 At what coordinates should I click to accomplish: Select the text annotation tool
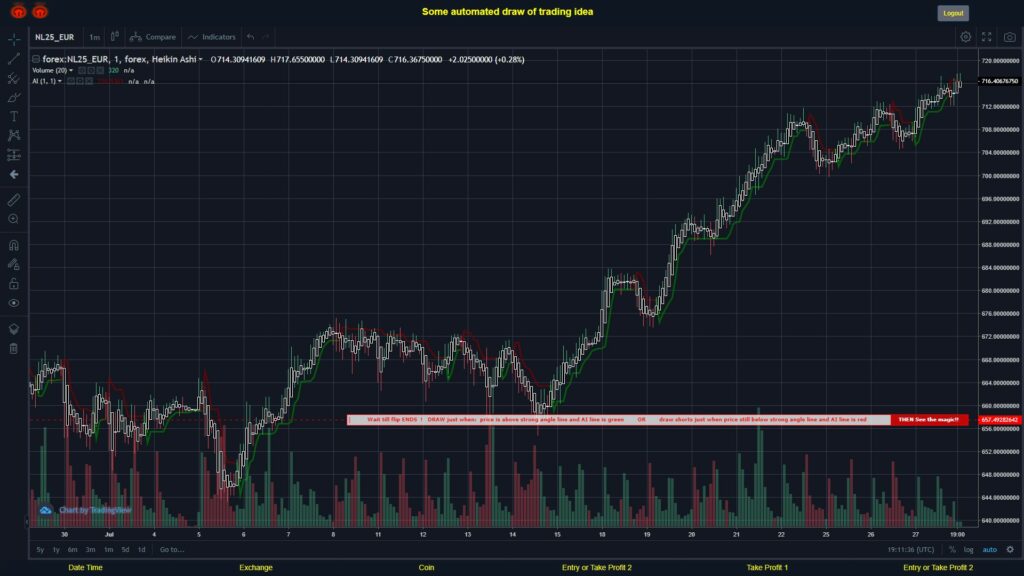(x=14, y=116)
